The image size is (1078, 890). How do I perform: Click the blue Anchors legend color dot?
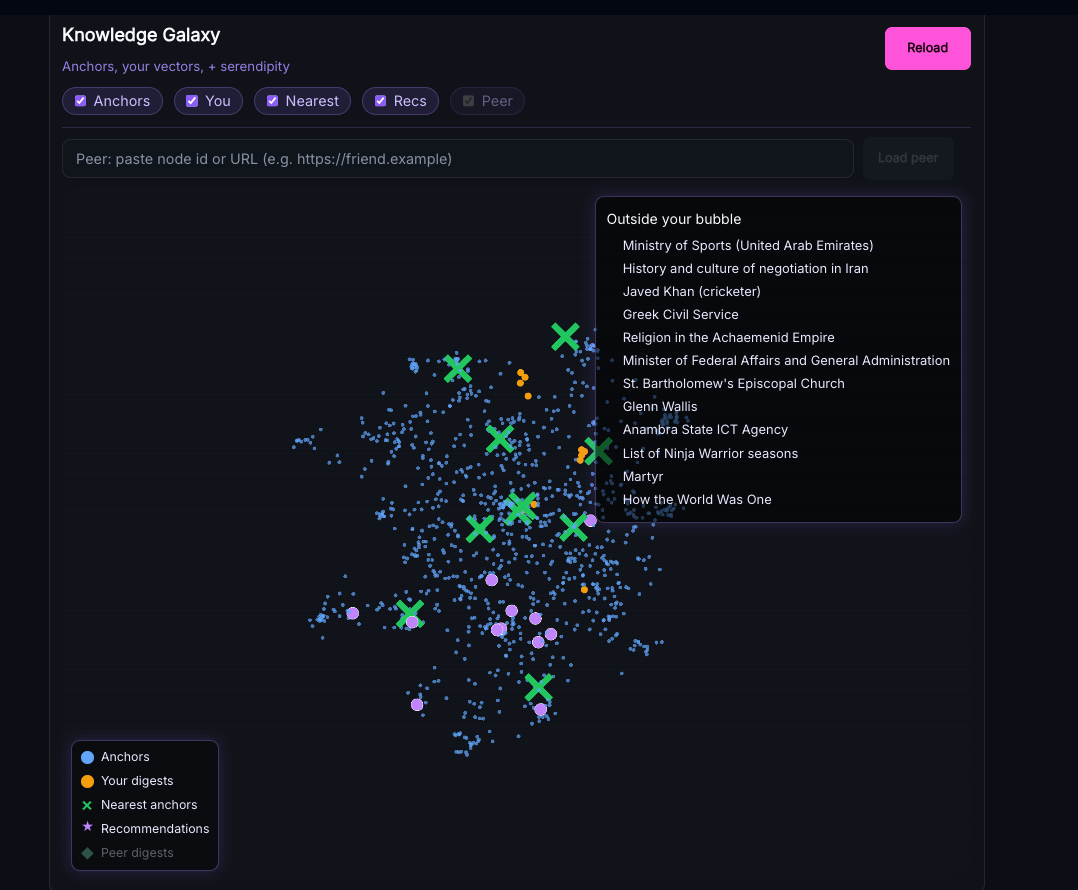(87, 757)
